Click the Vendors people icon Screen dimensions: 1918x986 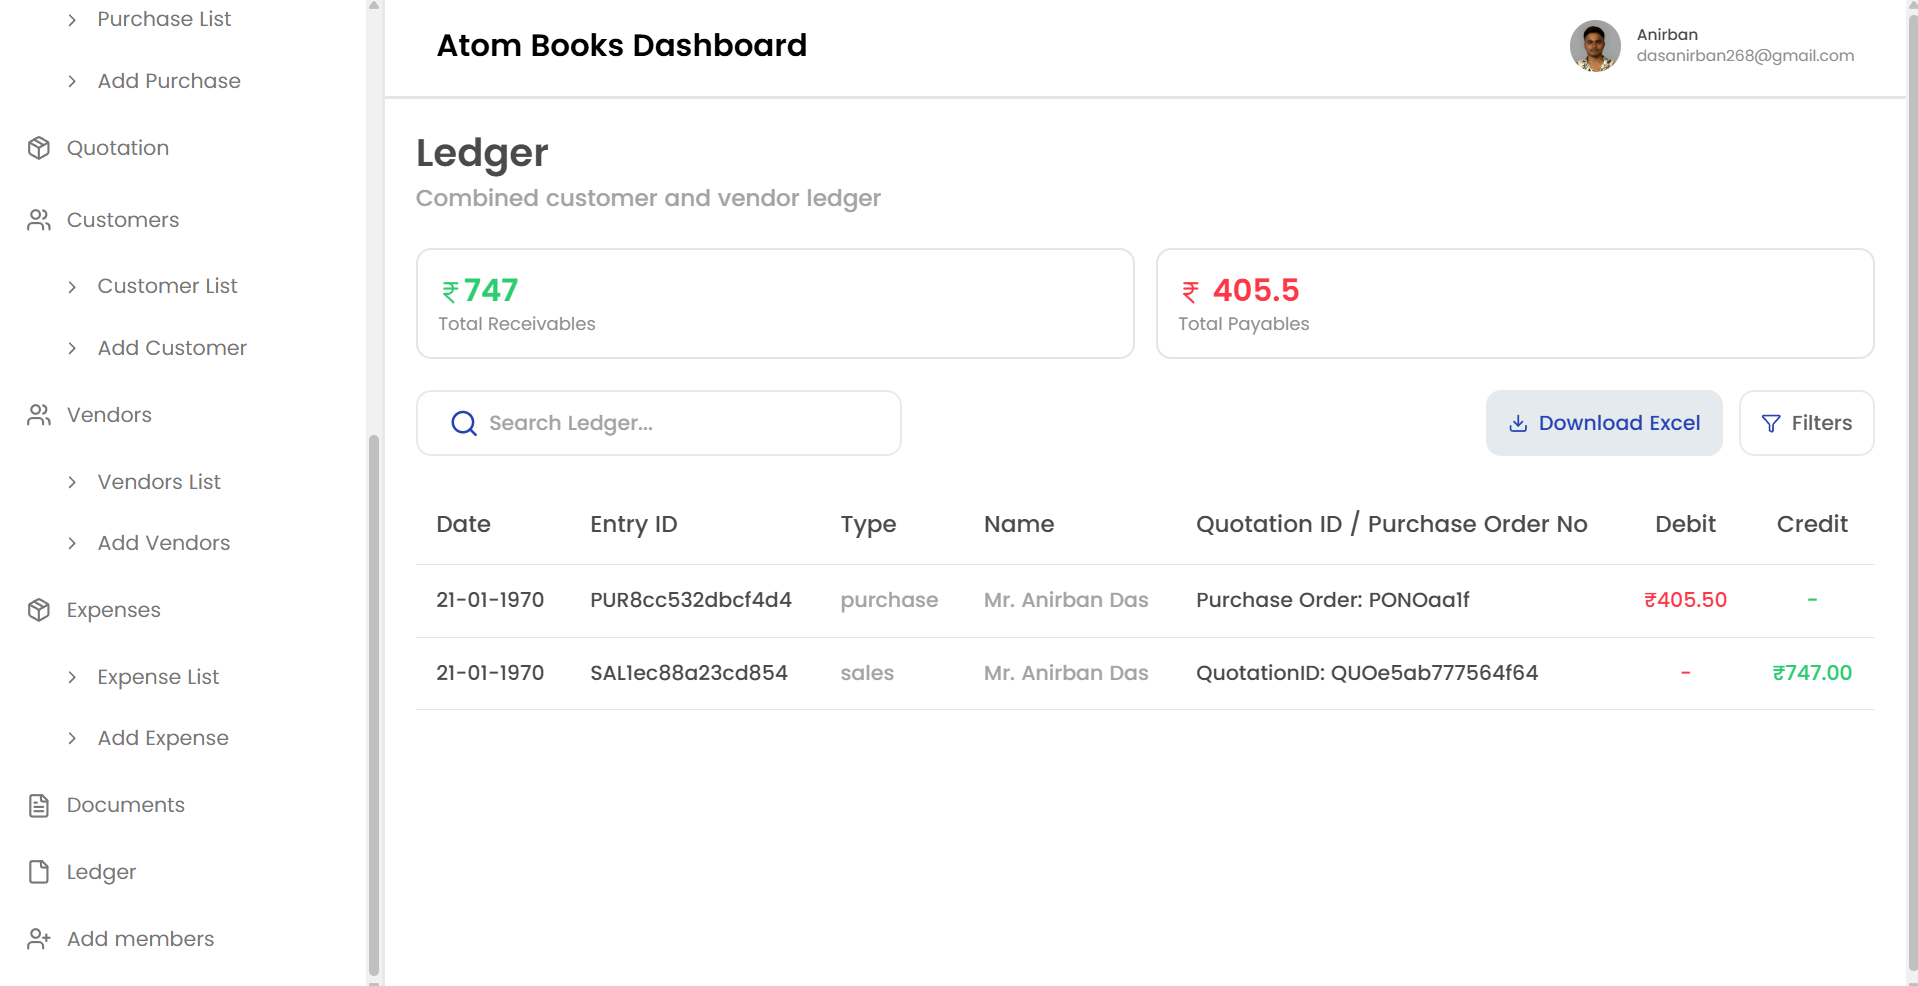tap(39, 415)
